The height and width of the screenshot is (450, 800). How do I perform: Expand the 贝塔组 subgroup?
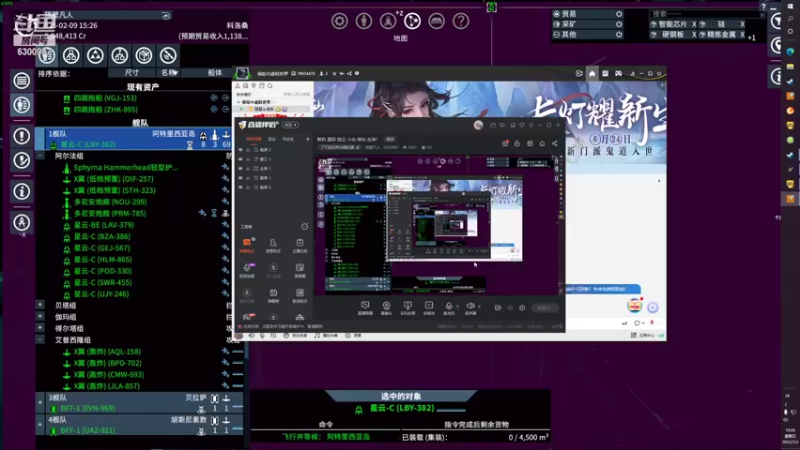[40, 305]
